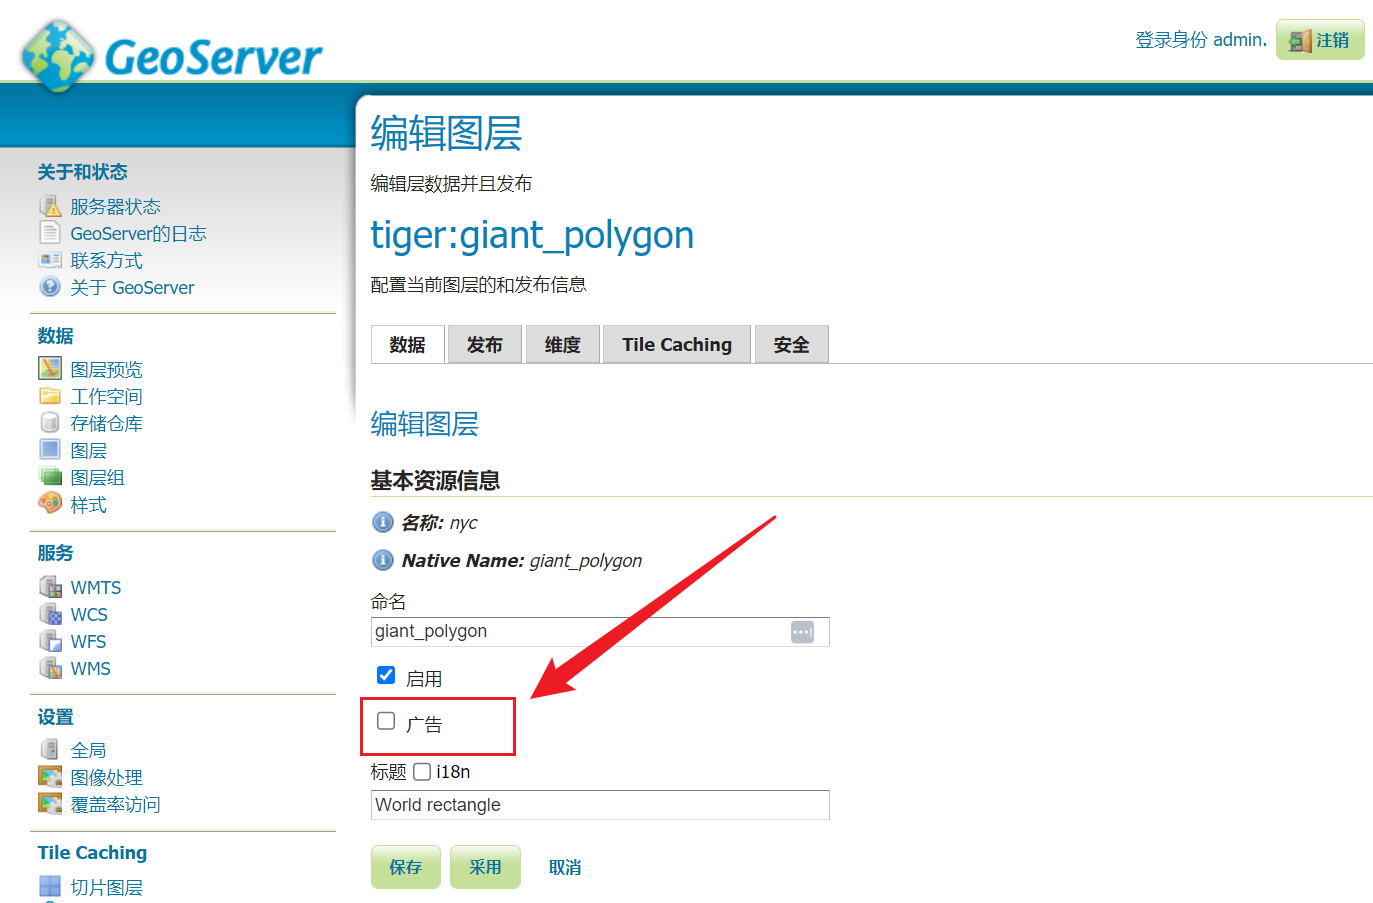This screenshot has width=1373, height=903.
Task: Open the WFS service link
Action: (x=88, y=642)
